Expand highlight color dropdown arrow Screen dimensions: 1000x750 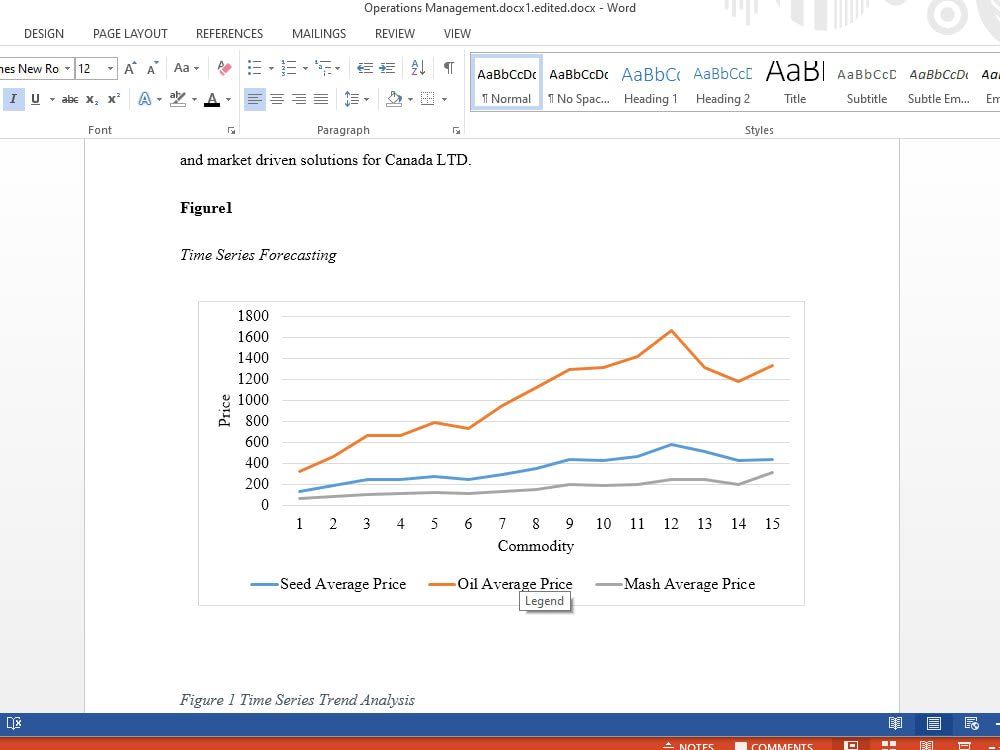tap(194, 100)
